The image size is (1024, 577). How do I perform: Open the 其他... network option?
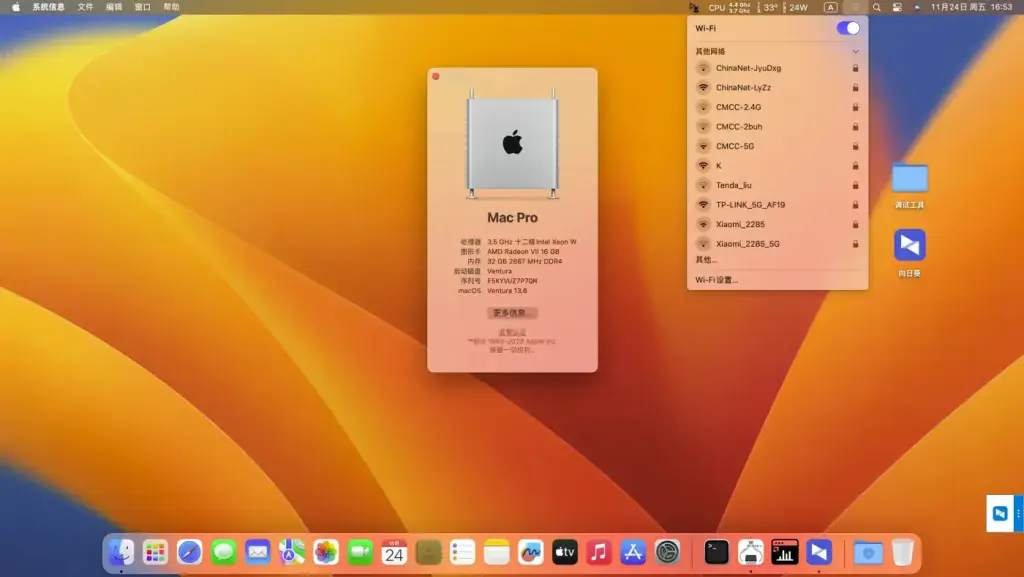[x=706, y=260]
